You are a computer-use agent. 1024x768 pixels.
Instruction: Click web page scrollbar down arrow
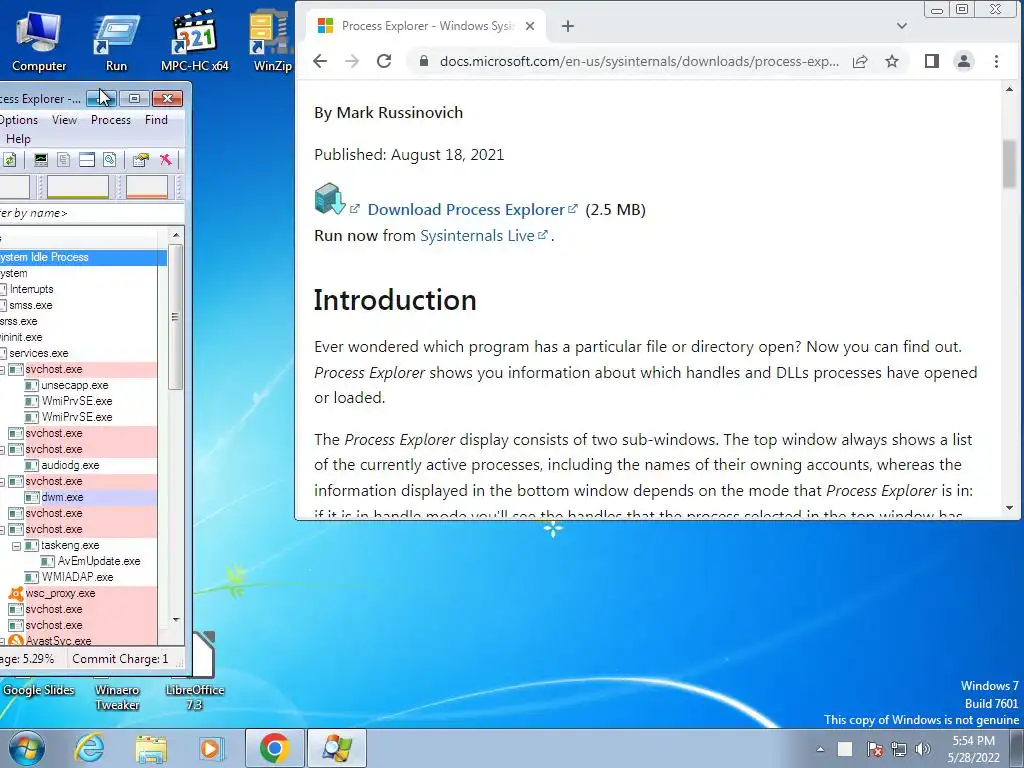point(1010,507)
